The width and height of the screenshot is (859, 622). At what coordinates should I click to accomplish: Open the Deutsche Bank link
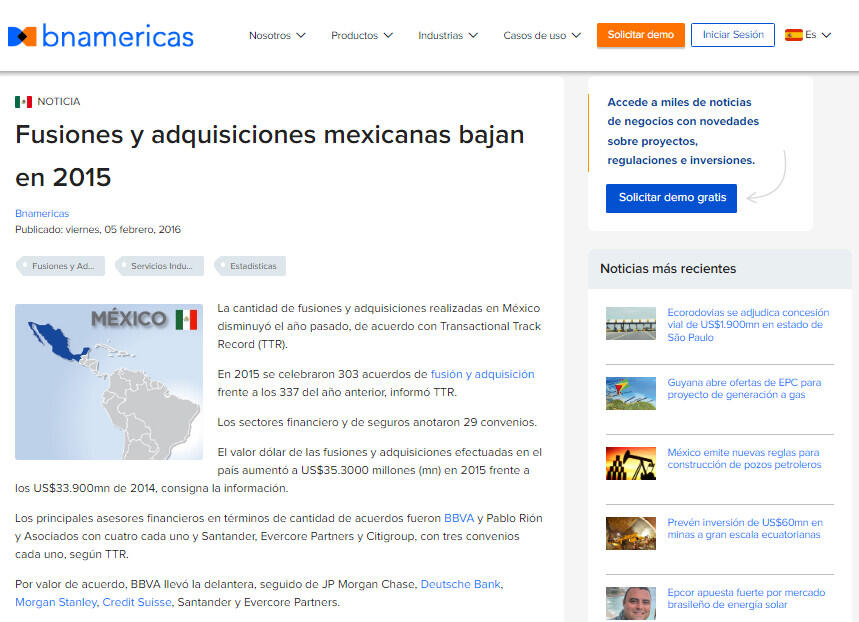461,584
